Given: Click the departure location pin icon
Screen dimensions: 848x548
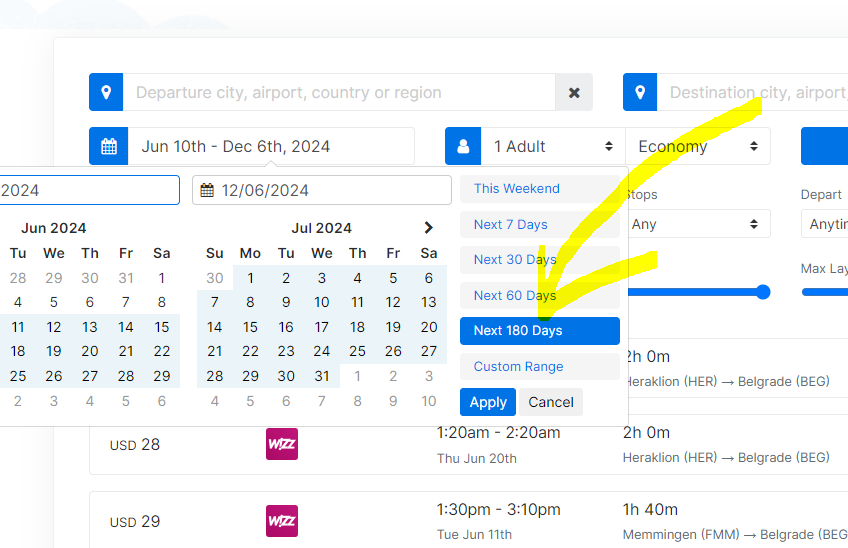Looking at the screenshot, I should (106, 92).
